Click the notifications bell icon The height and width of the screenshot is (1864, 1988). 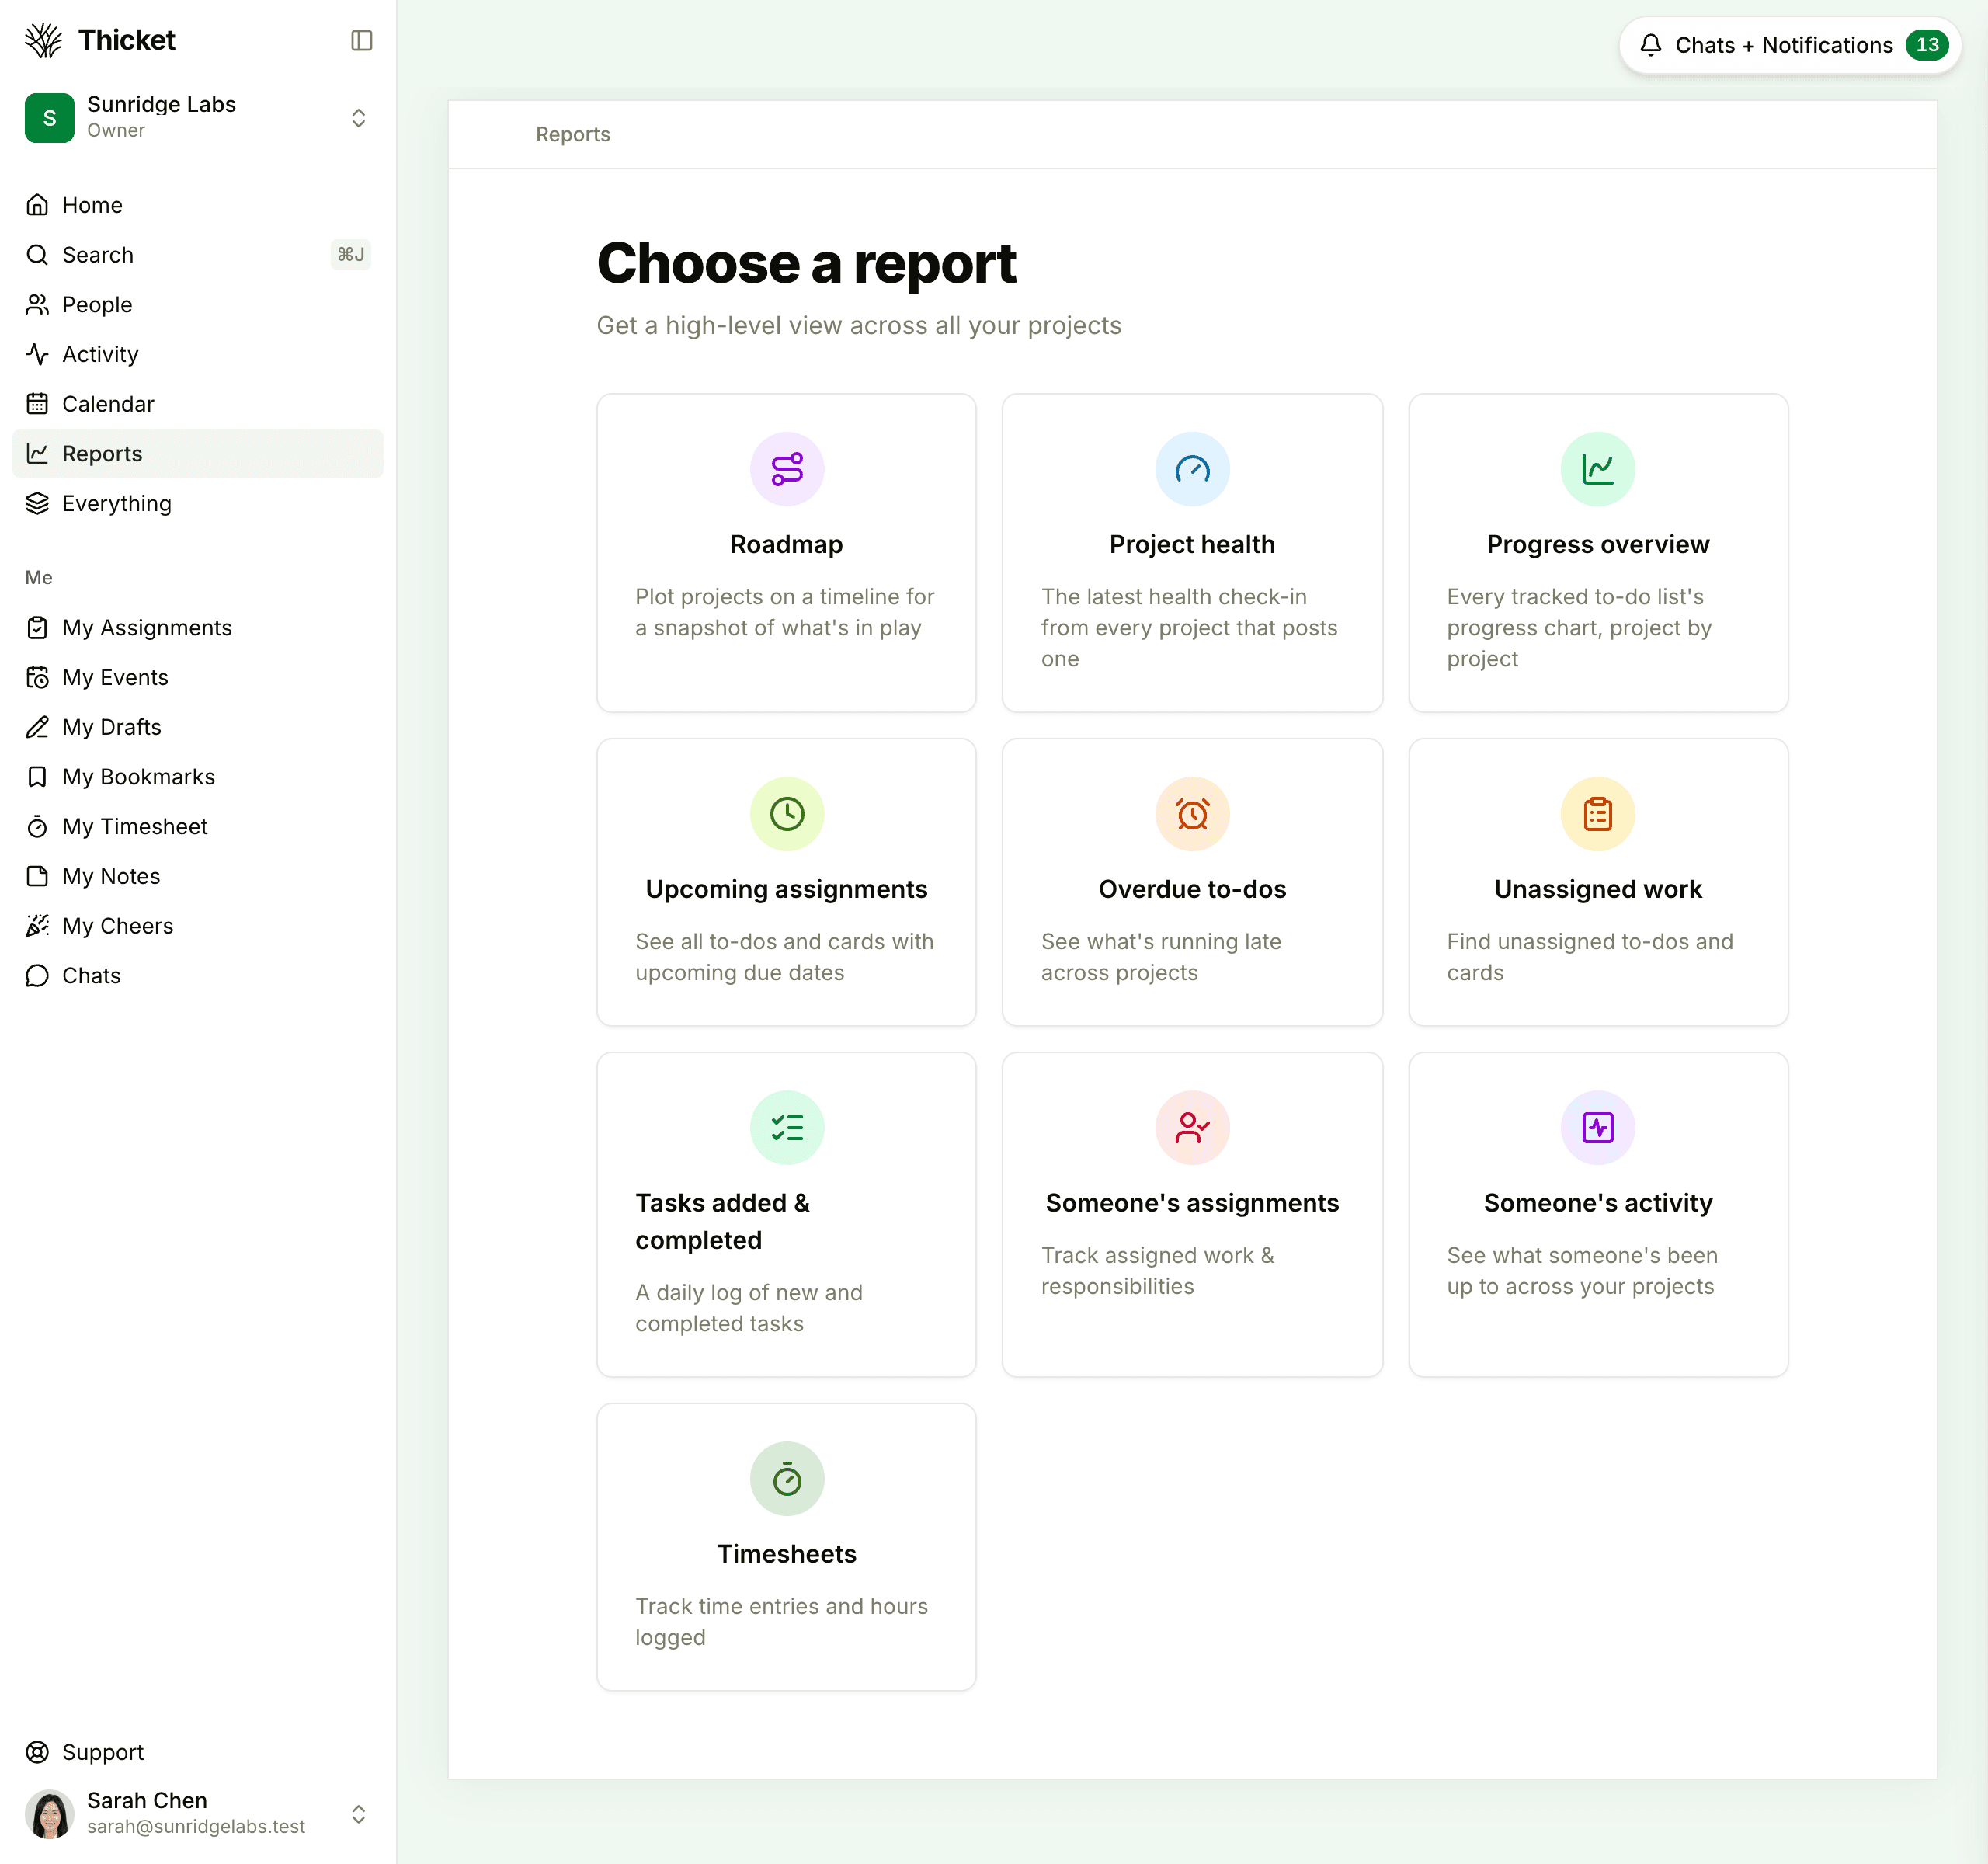click(x=1651, y=45)
